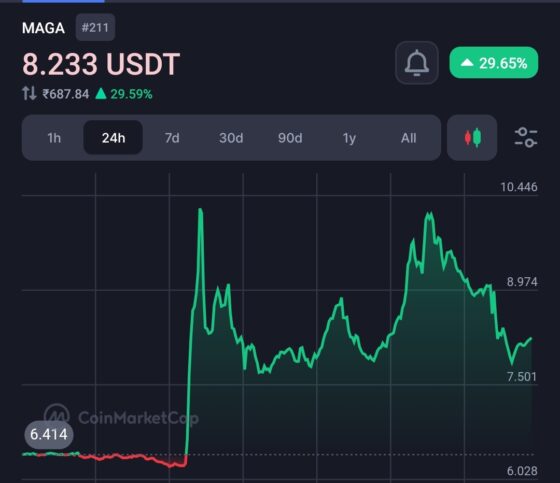Tap the #211 rank badge
Image resolution: width=560 pixels, height=483 pixels.
tap(95, 28)
